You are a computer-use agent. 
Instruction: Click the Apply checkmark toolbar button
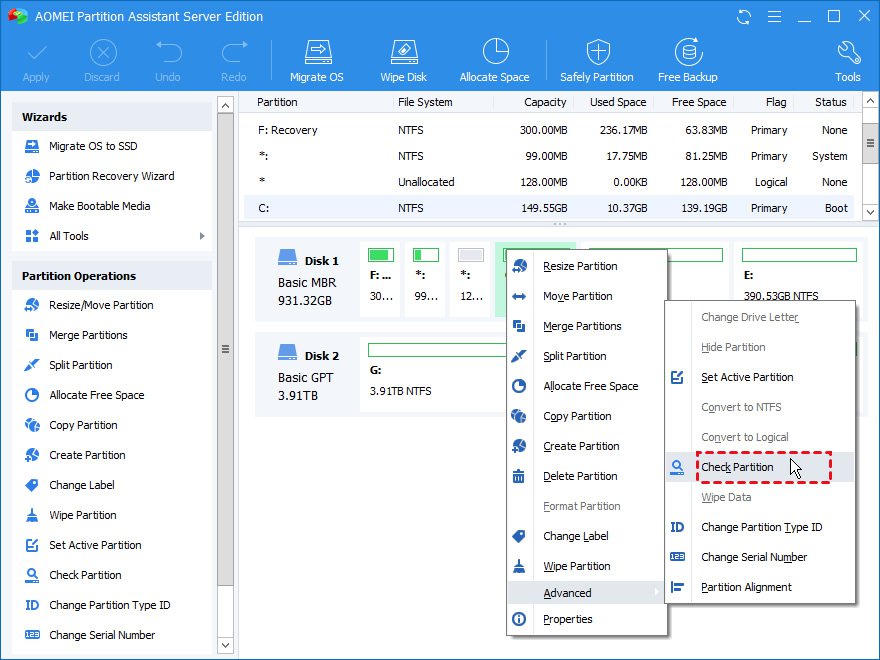tap(36, 61)
